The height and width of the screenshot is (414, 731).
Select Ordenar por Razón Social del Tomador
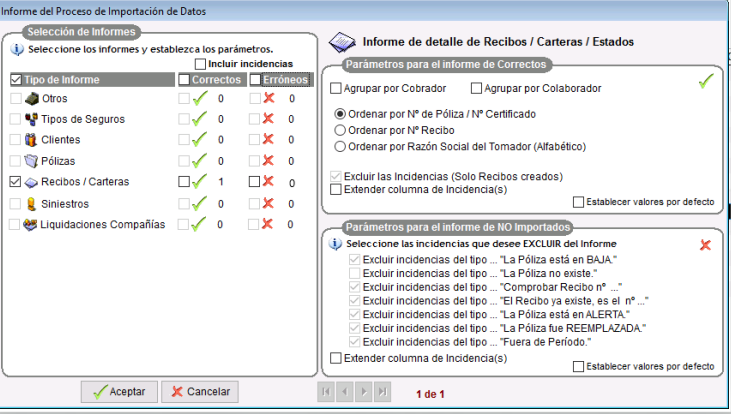point(340,146)
